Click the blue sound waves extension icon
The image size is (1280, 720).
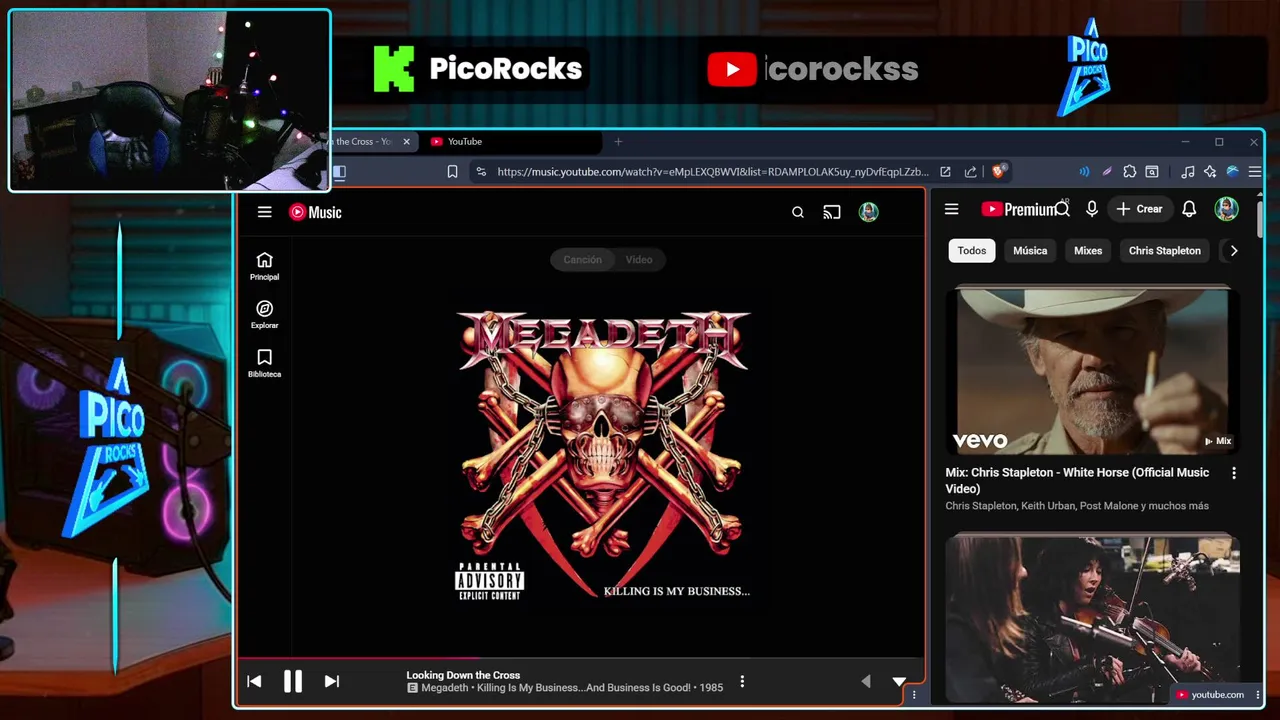point(1084,172)
